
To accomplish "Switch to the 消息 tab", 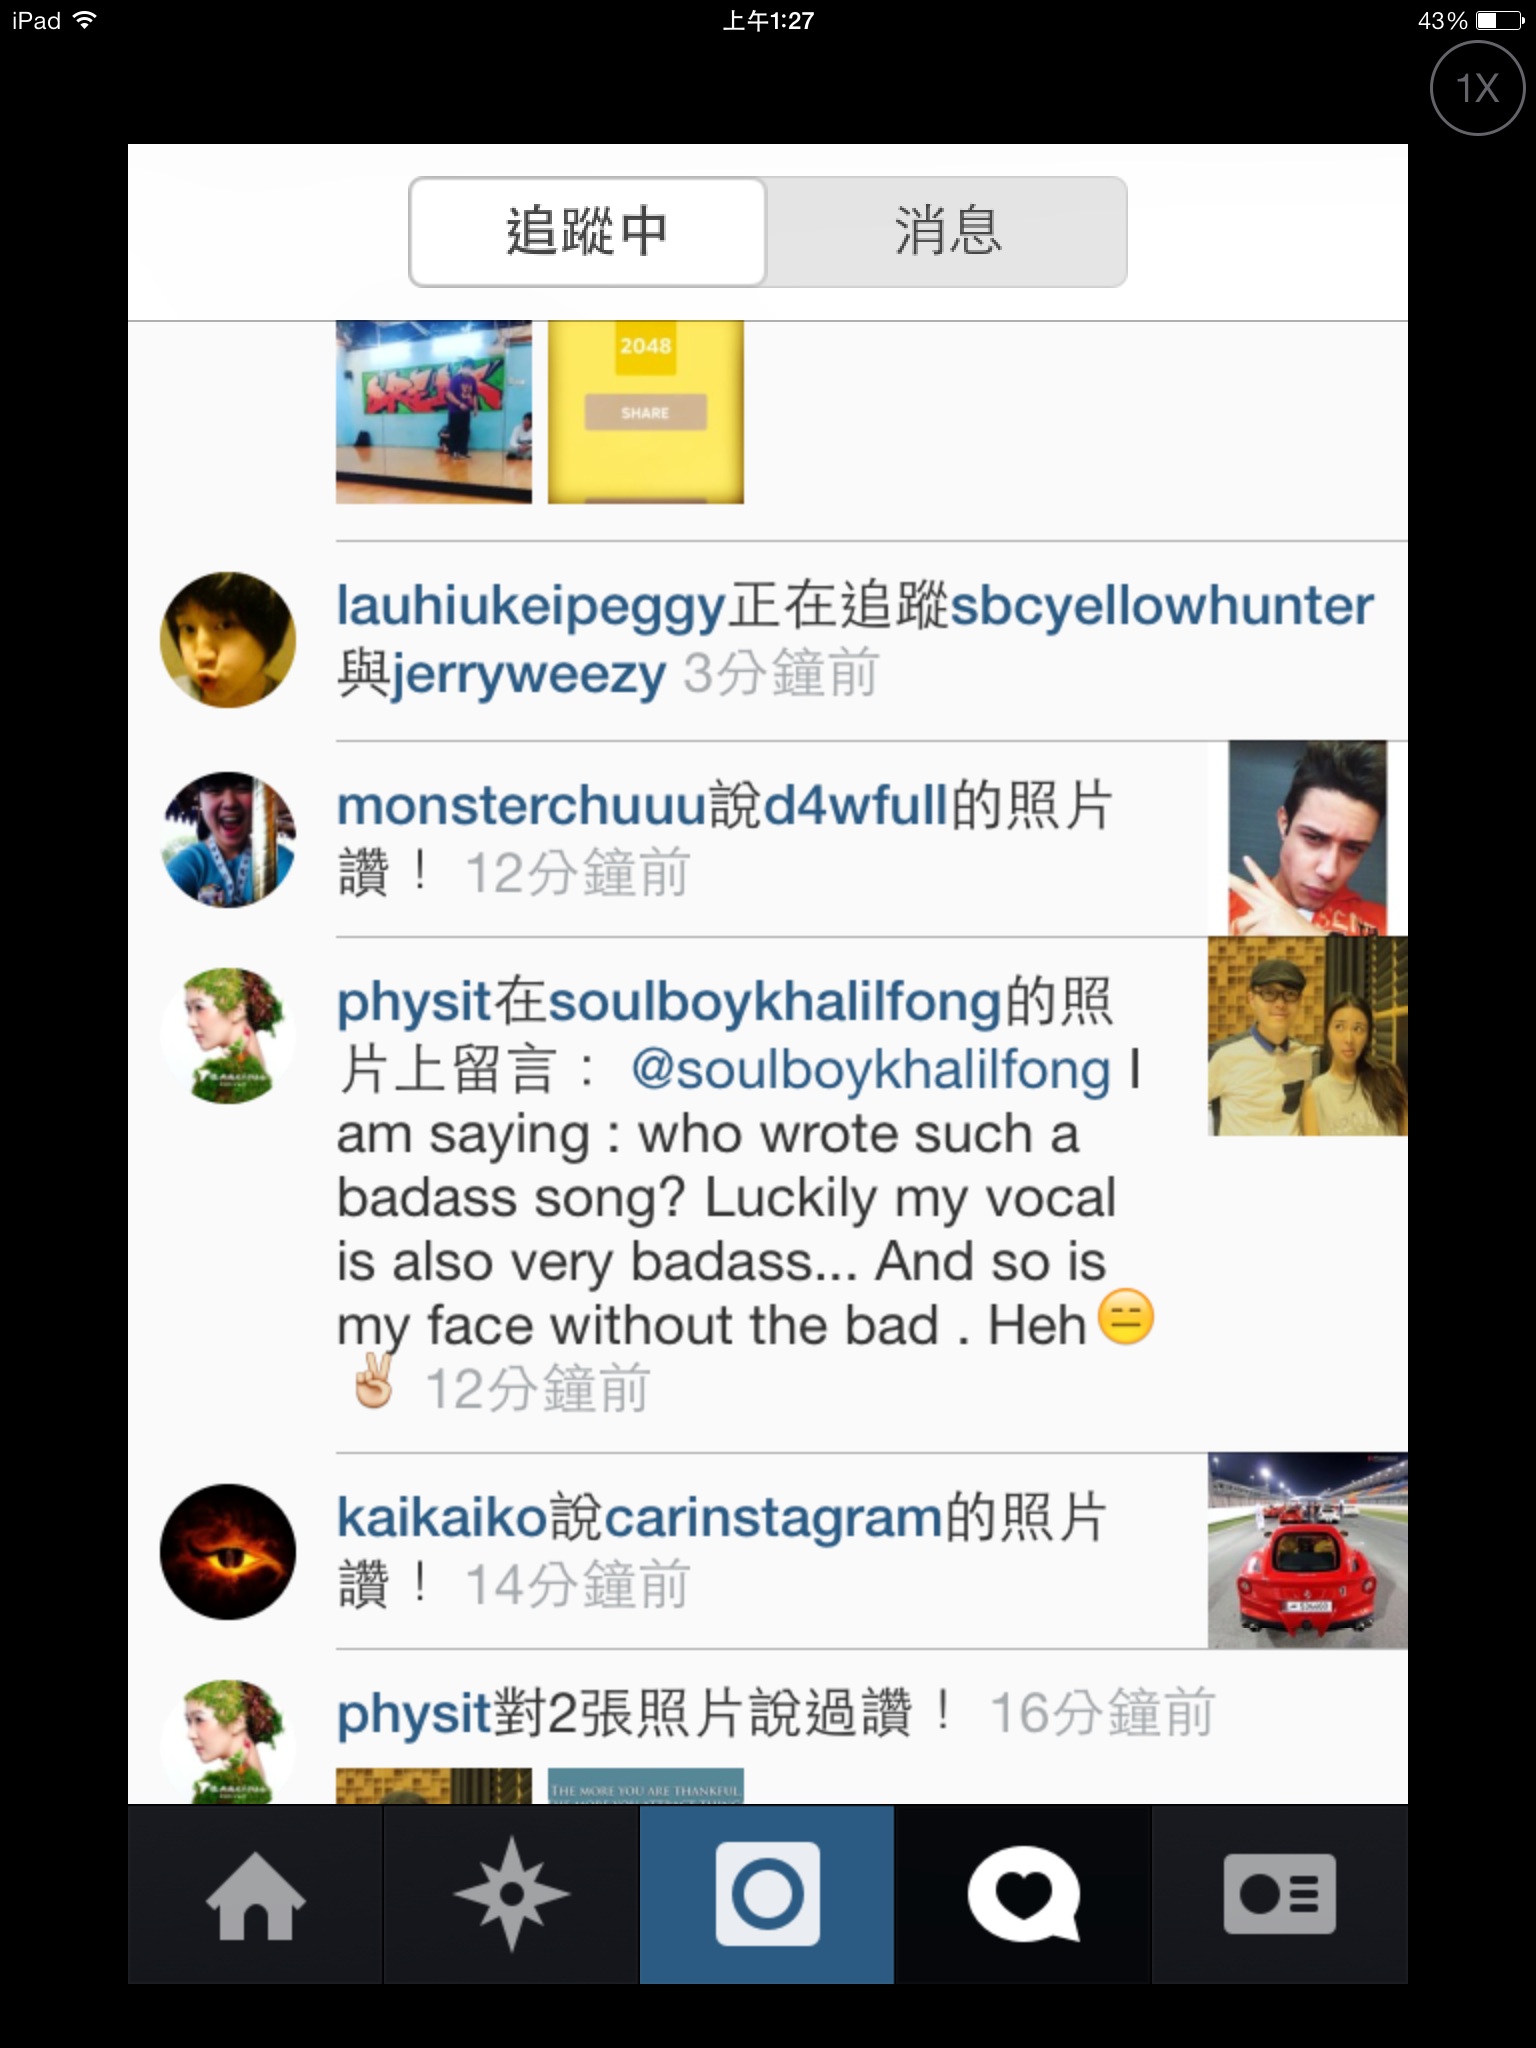I will 947,232.
